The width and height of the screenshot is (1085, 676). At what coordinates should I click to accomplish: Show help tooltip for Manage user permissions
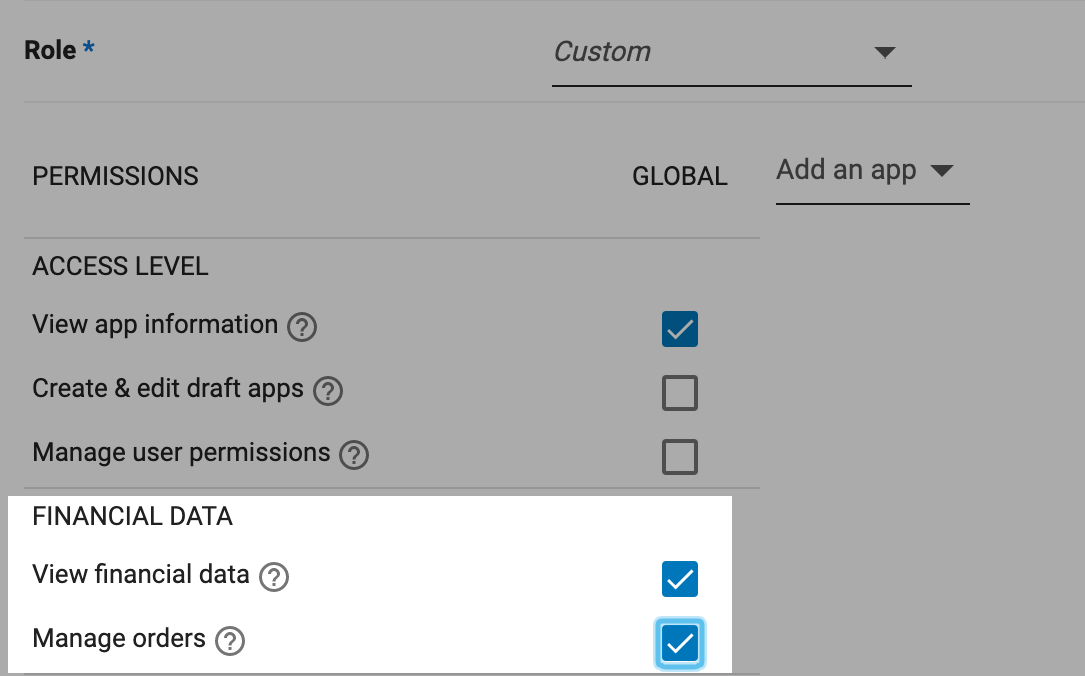(354, 455)
